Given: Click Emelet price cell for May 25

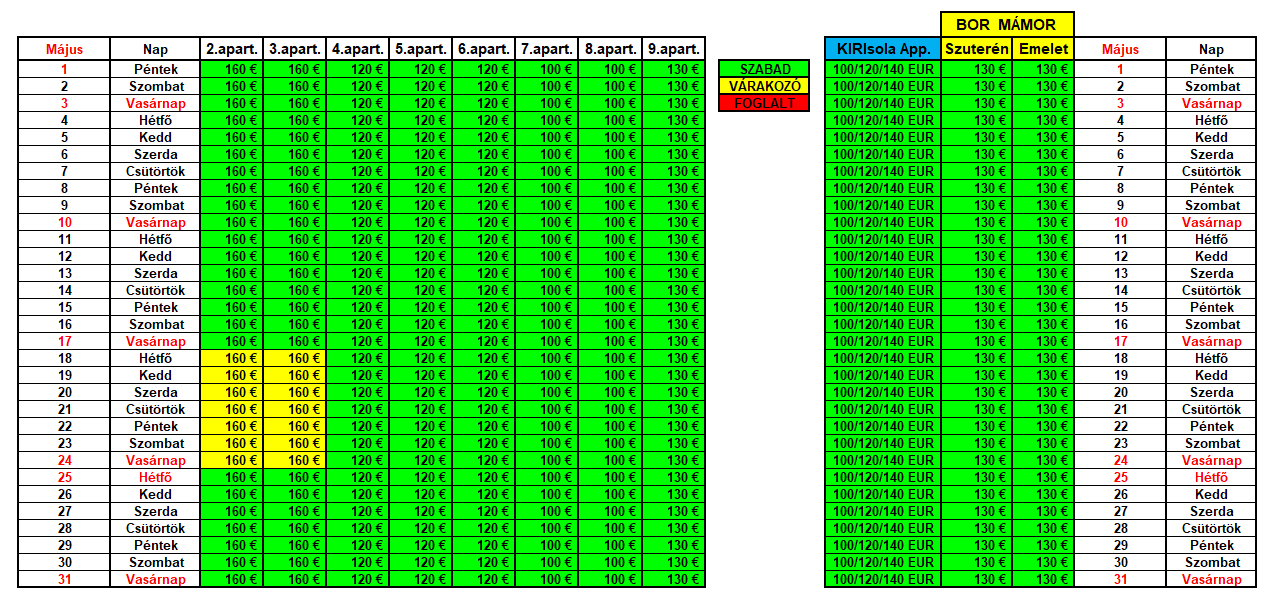Looking at the screenshot, I should coord(1043,477).
